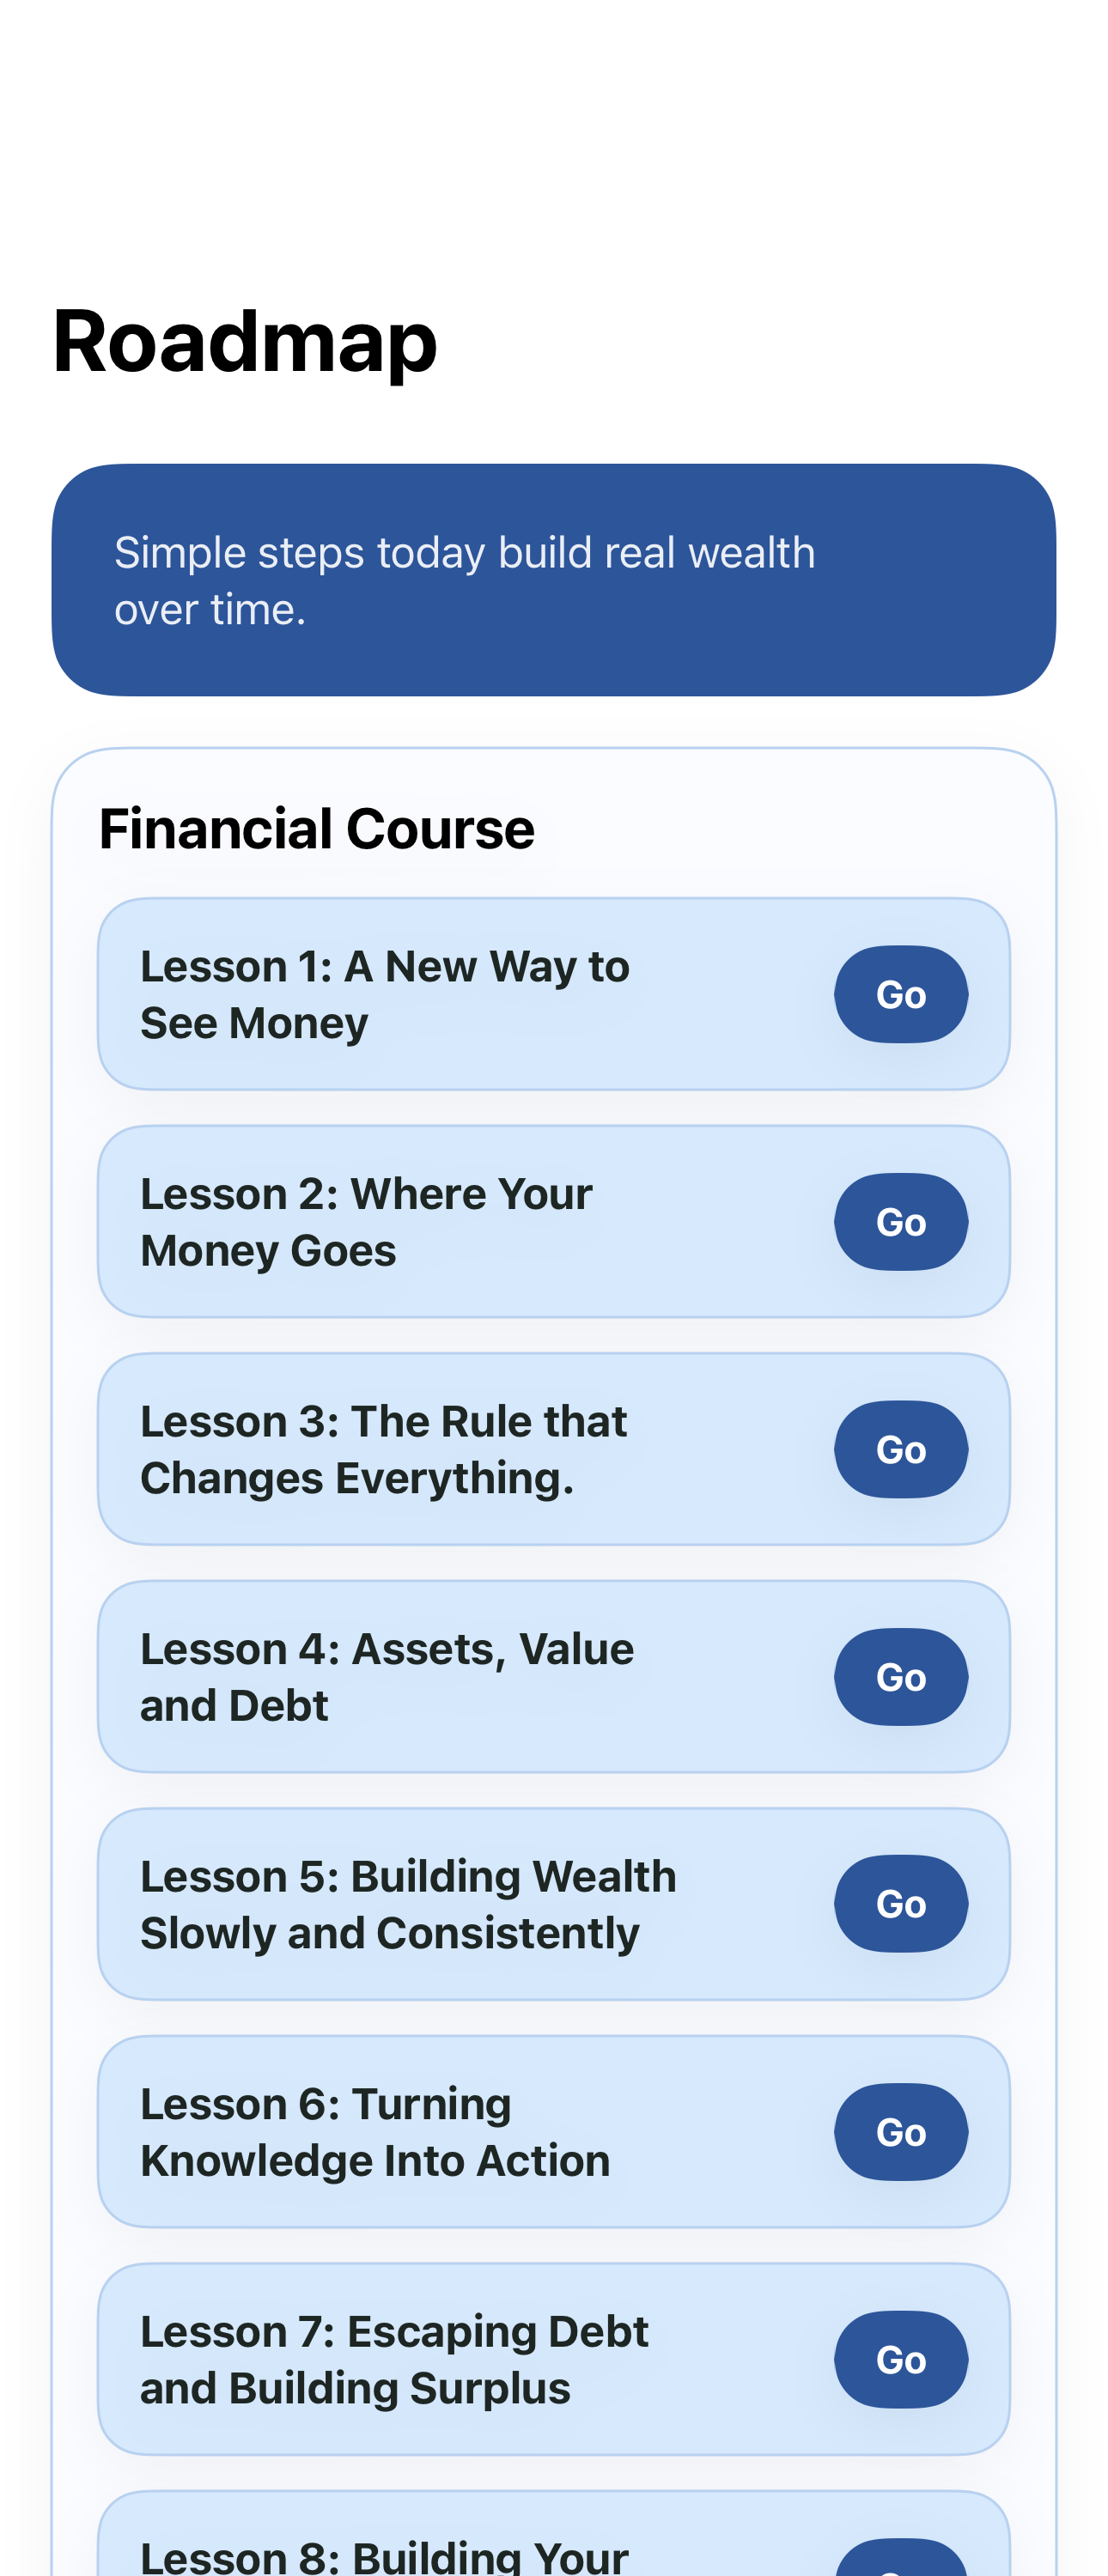Select the Roadmap page title

(245, 342)
